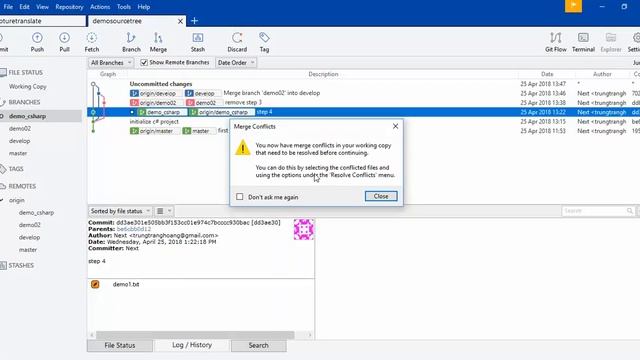Select develop local branch

point(20,141)
